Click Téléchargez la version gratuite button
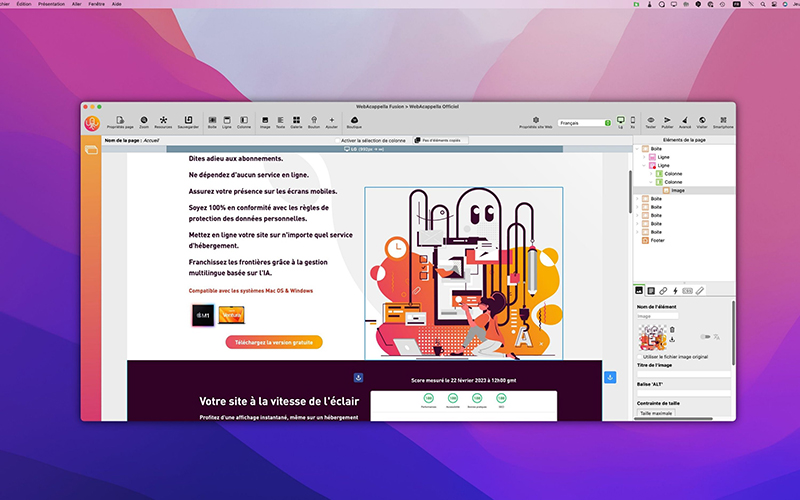Image resolution: width=800 pixels, height=500 pixels. pos(274,342)
